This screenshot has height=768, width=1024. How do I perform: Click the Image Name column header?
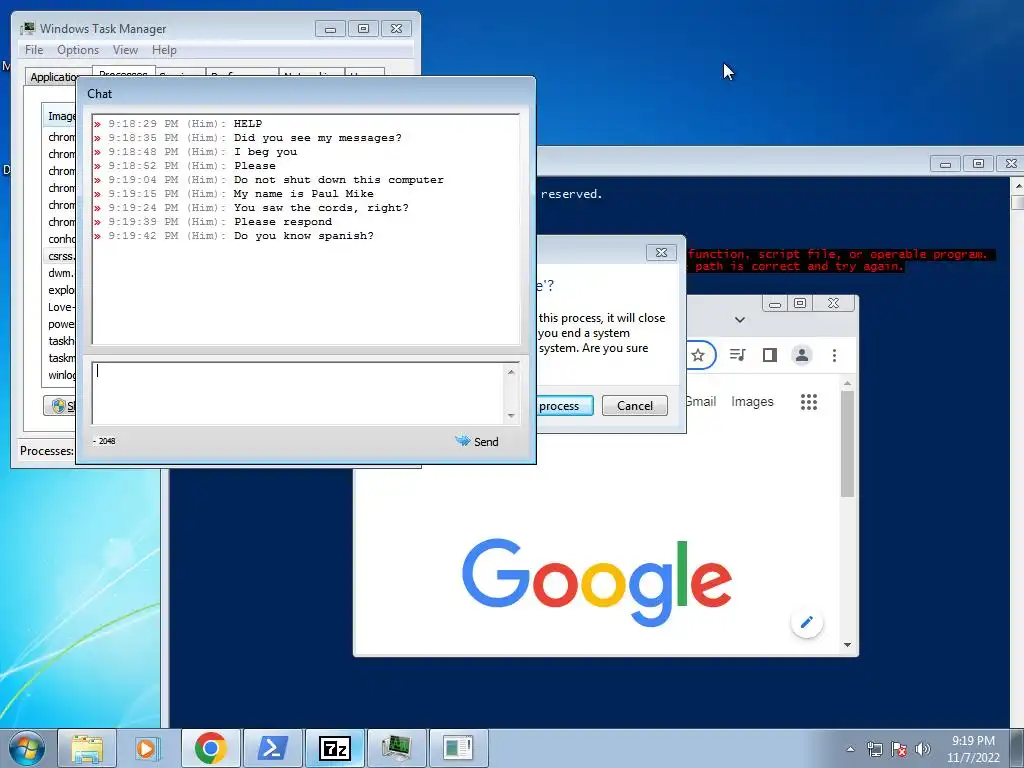(x=60, y=116)
